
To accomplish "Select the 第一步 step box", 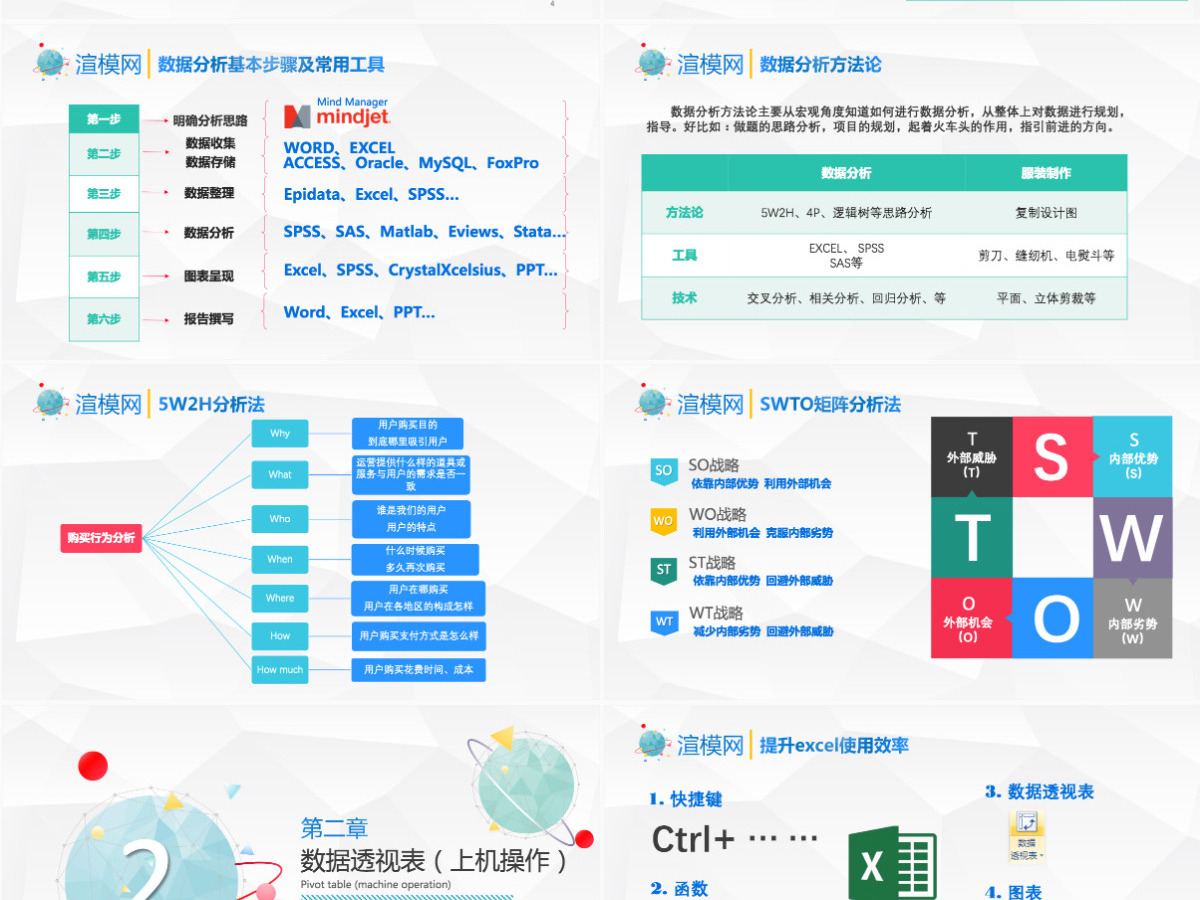I will coord(104,119).
